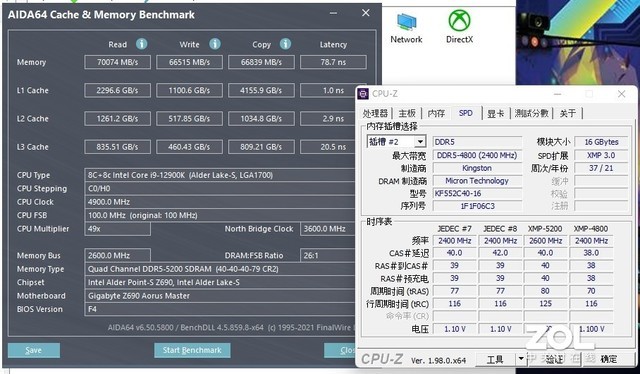Open the memory slot #2 dropdown in CPU-Z

tap(420, 142)
